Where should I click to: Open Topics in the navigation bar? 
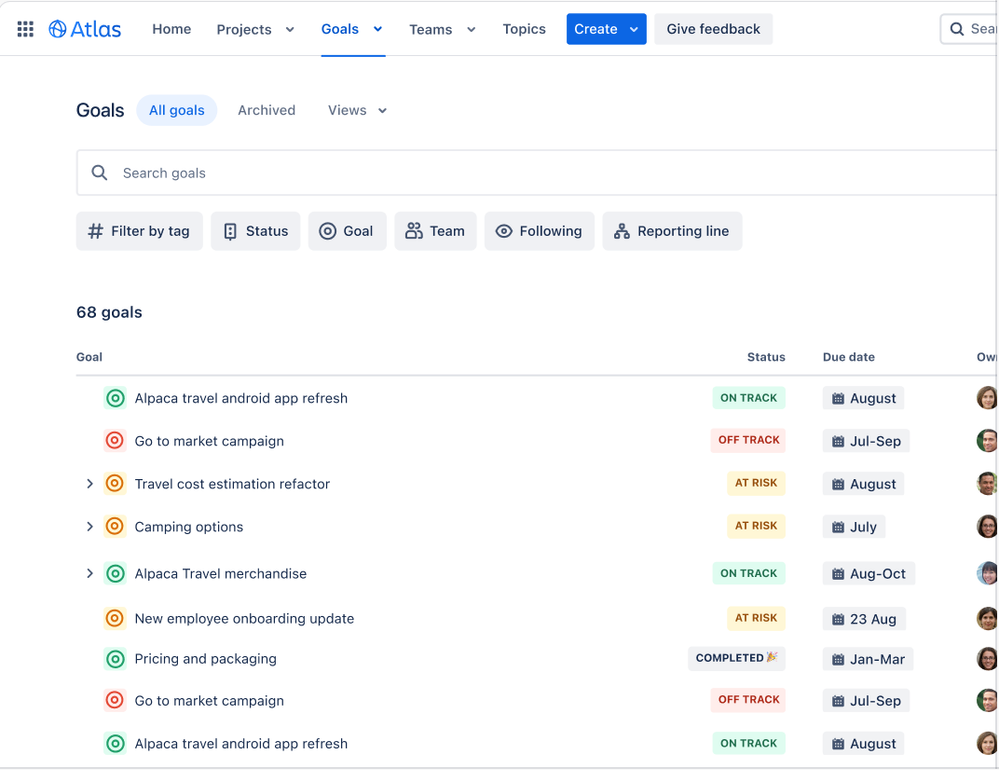(524, 29)
